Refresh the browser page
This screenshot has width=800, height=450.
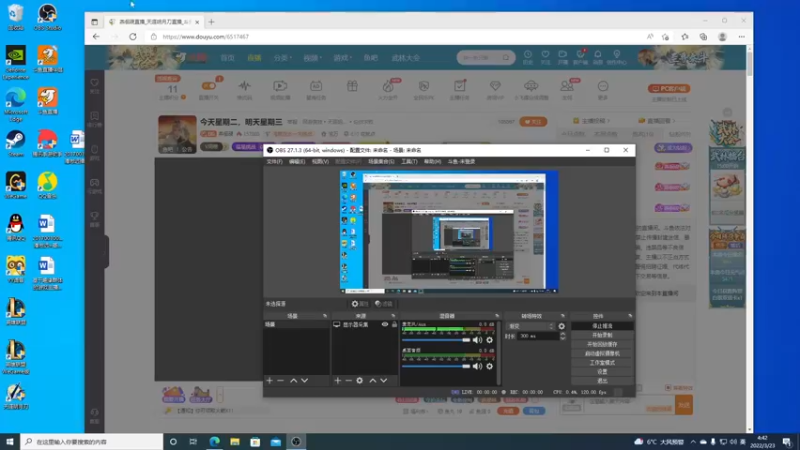133,37
